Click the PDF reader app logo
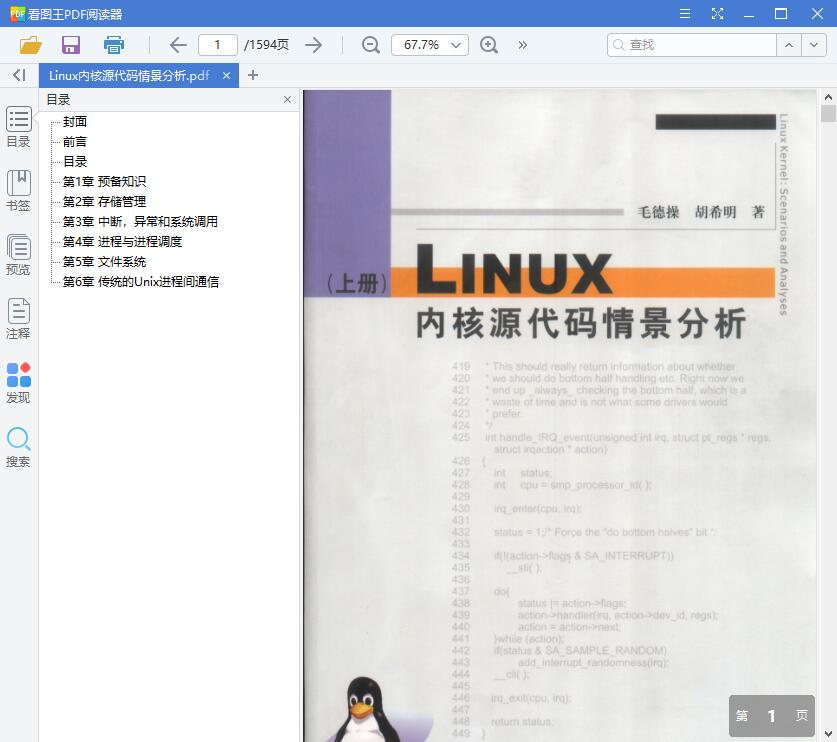This screenshot has width=837, height=742. click(x=17, y=13)
